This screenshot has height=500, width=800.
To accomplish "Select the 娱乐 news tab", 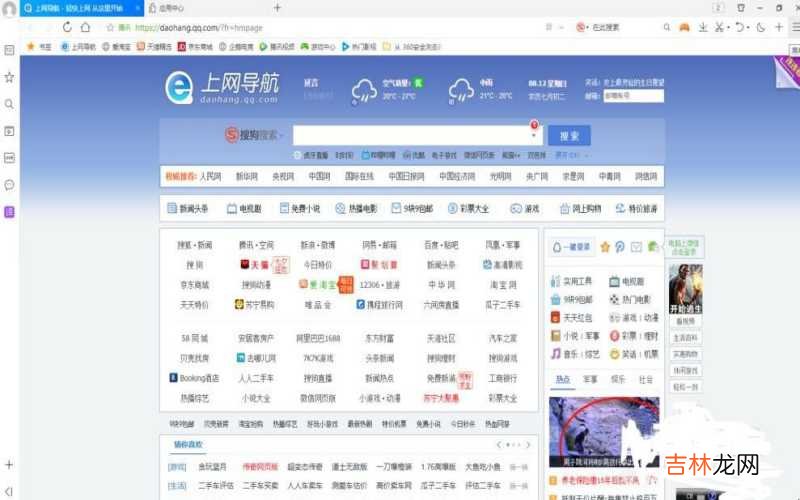I will 618,380.
